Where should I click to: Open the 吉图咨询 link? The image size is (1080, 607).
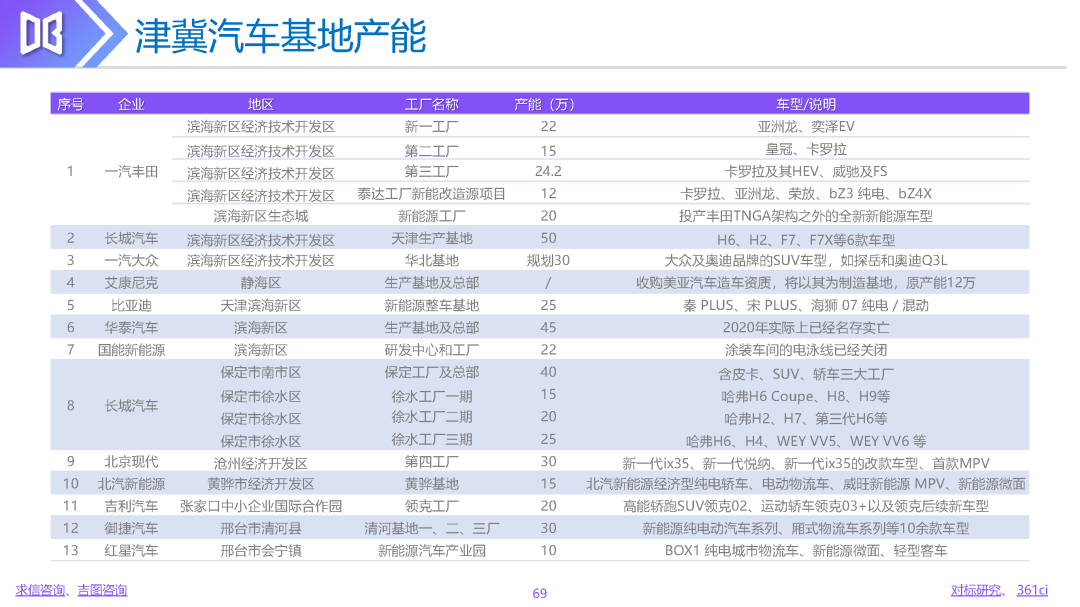tap(102, 590)
